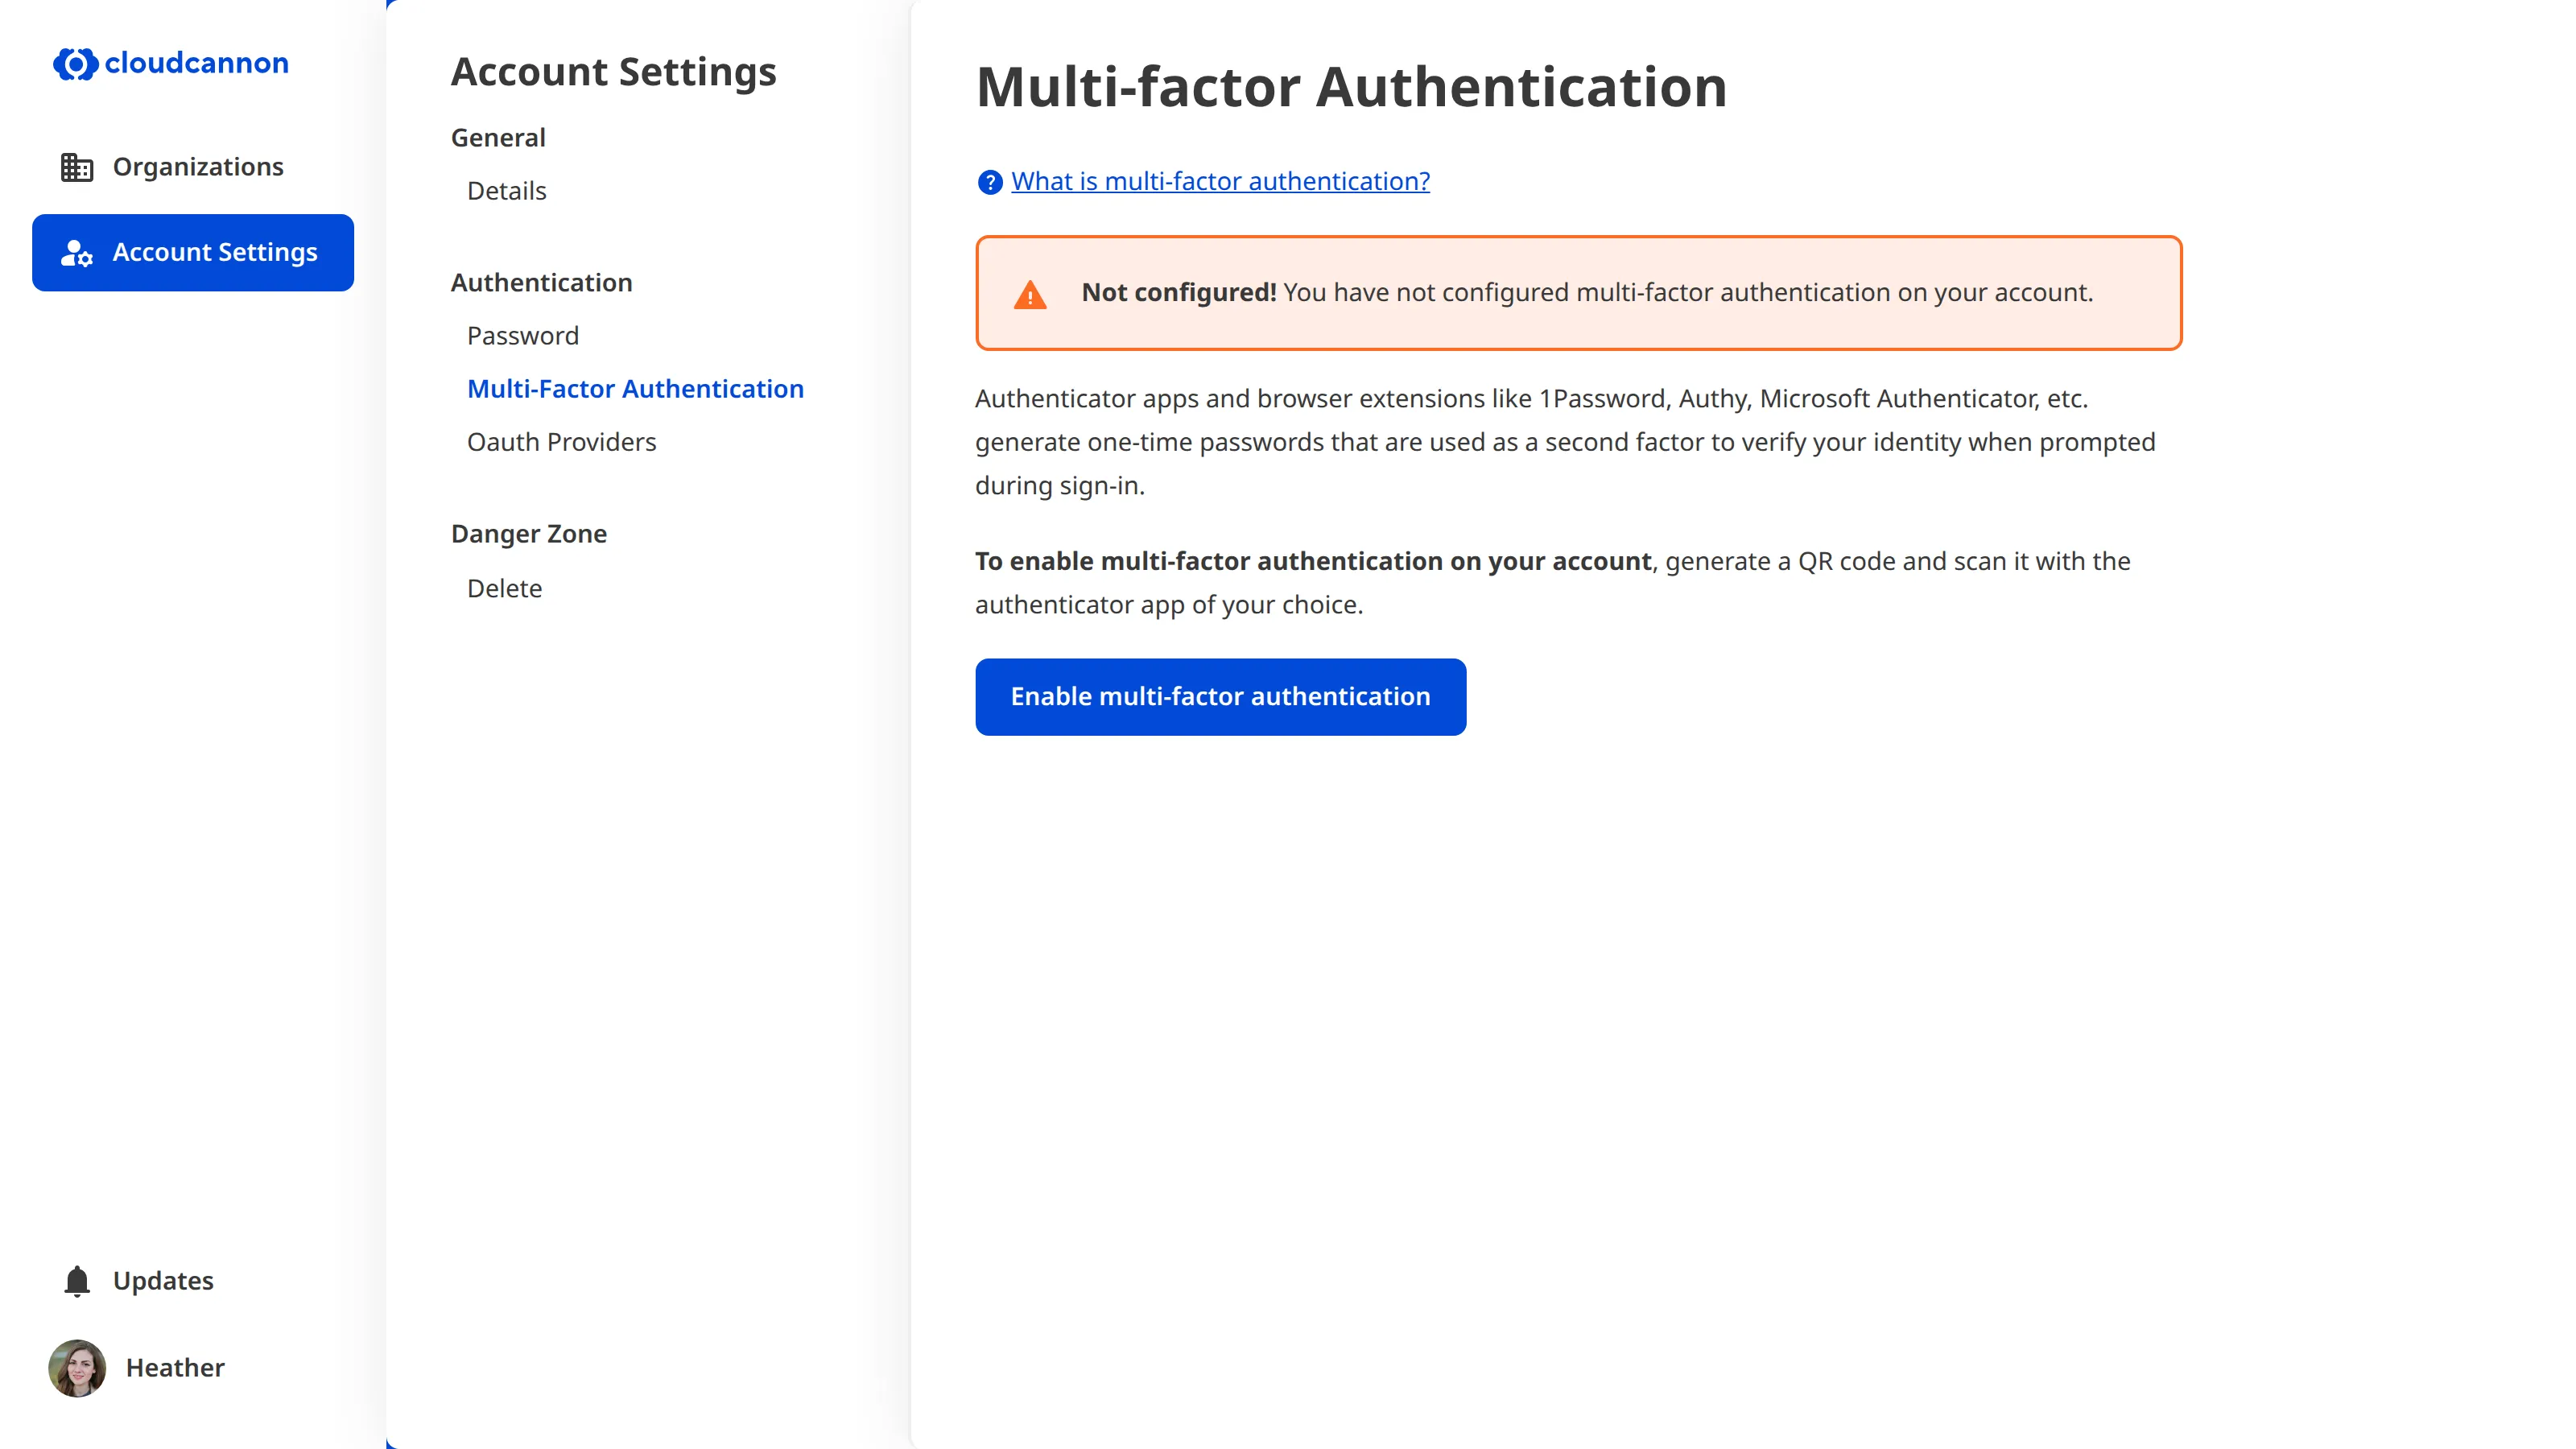Select Details under General settings
The width and height of the screenshot is (2576, 1449).
(x=506, y=190)
